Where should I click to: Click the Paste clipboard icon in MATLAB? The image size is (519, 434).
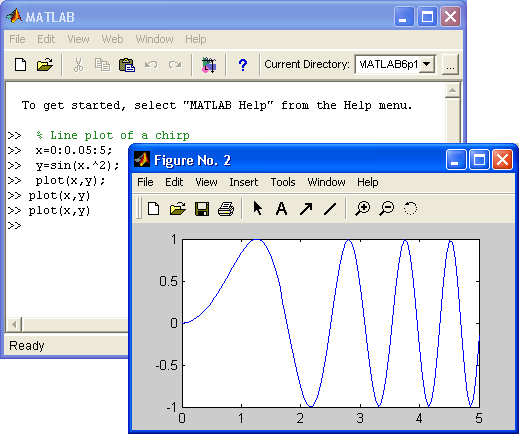click(x=127, y=65)
